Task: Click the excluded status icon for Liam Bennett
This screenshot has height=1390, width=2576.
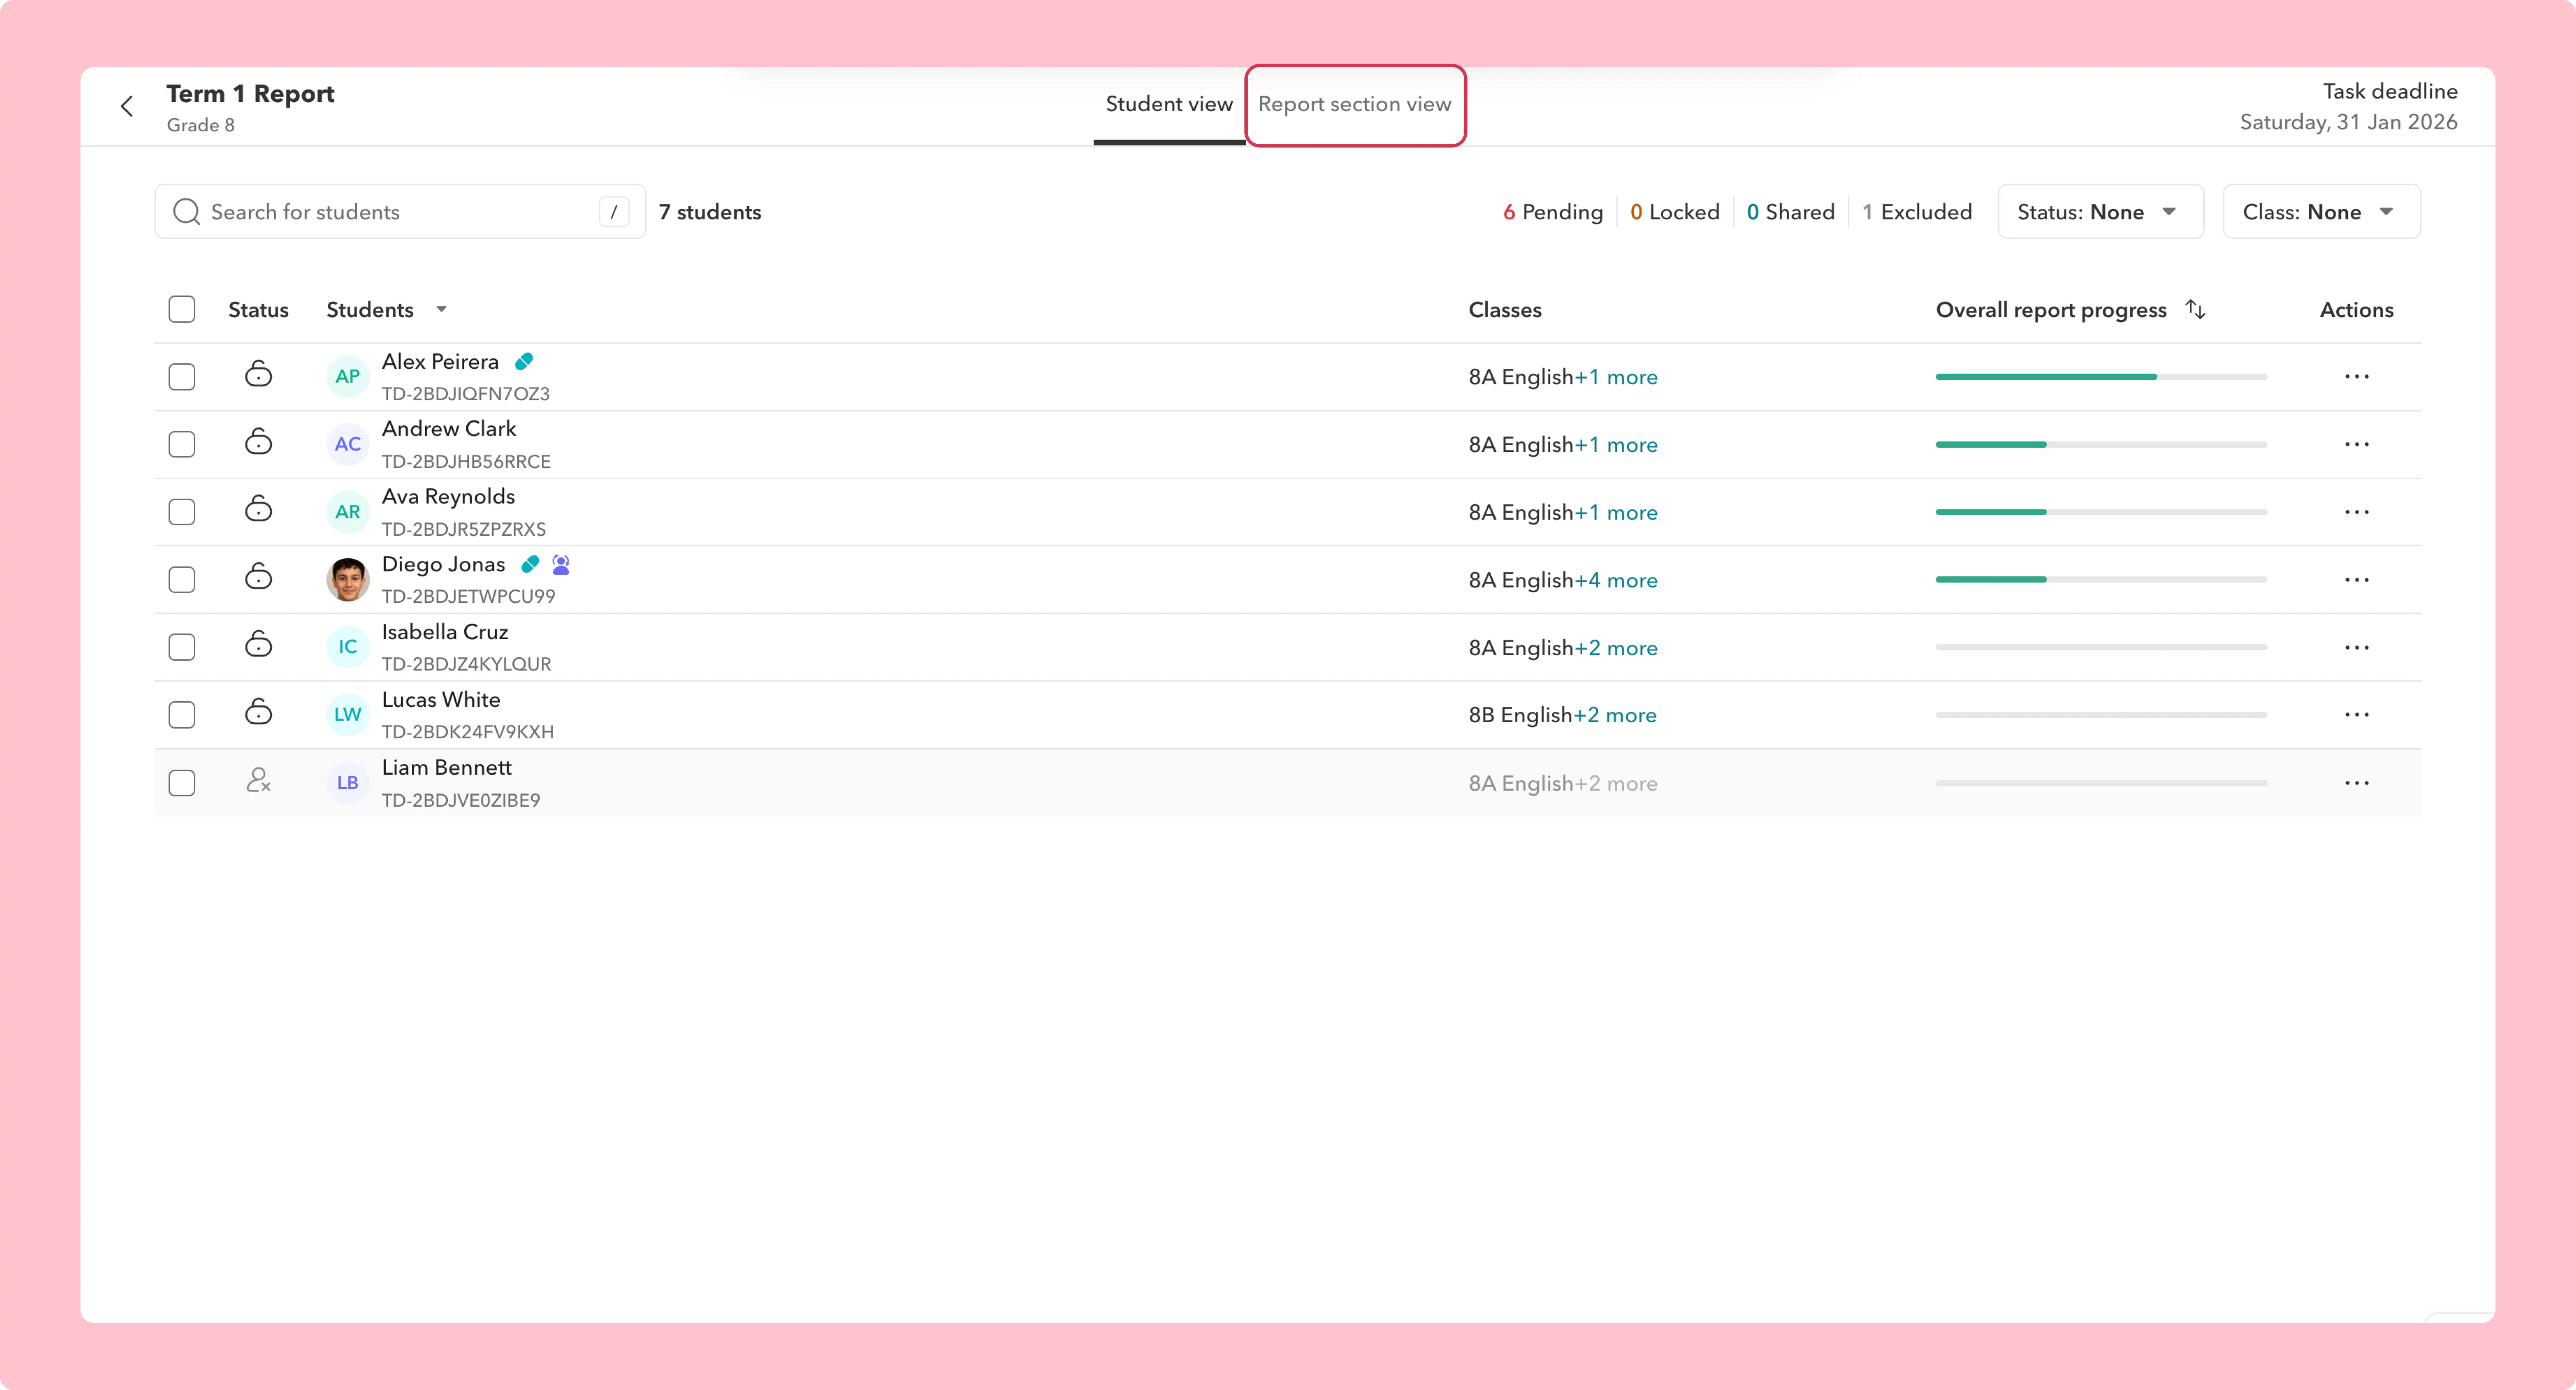Action: click(259, 780)
